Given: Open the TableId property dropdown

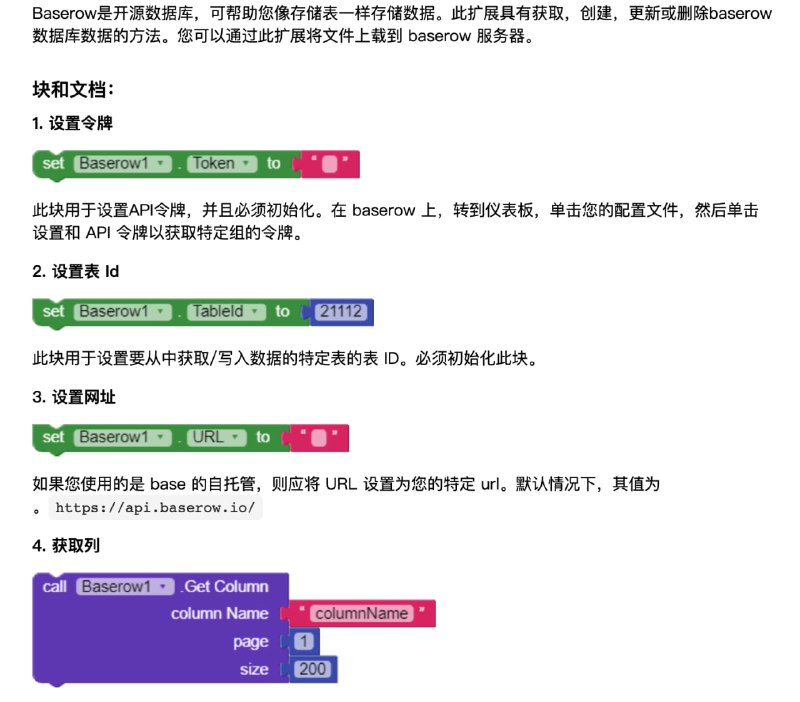Looking at the screenshot, I should coord(227,311).
